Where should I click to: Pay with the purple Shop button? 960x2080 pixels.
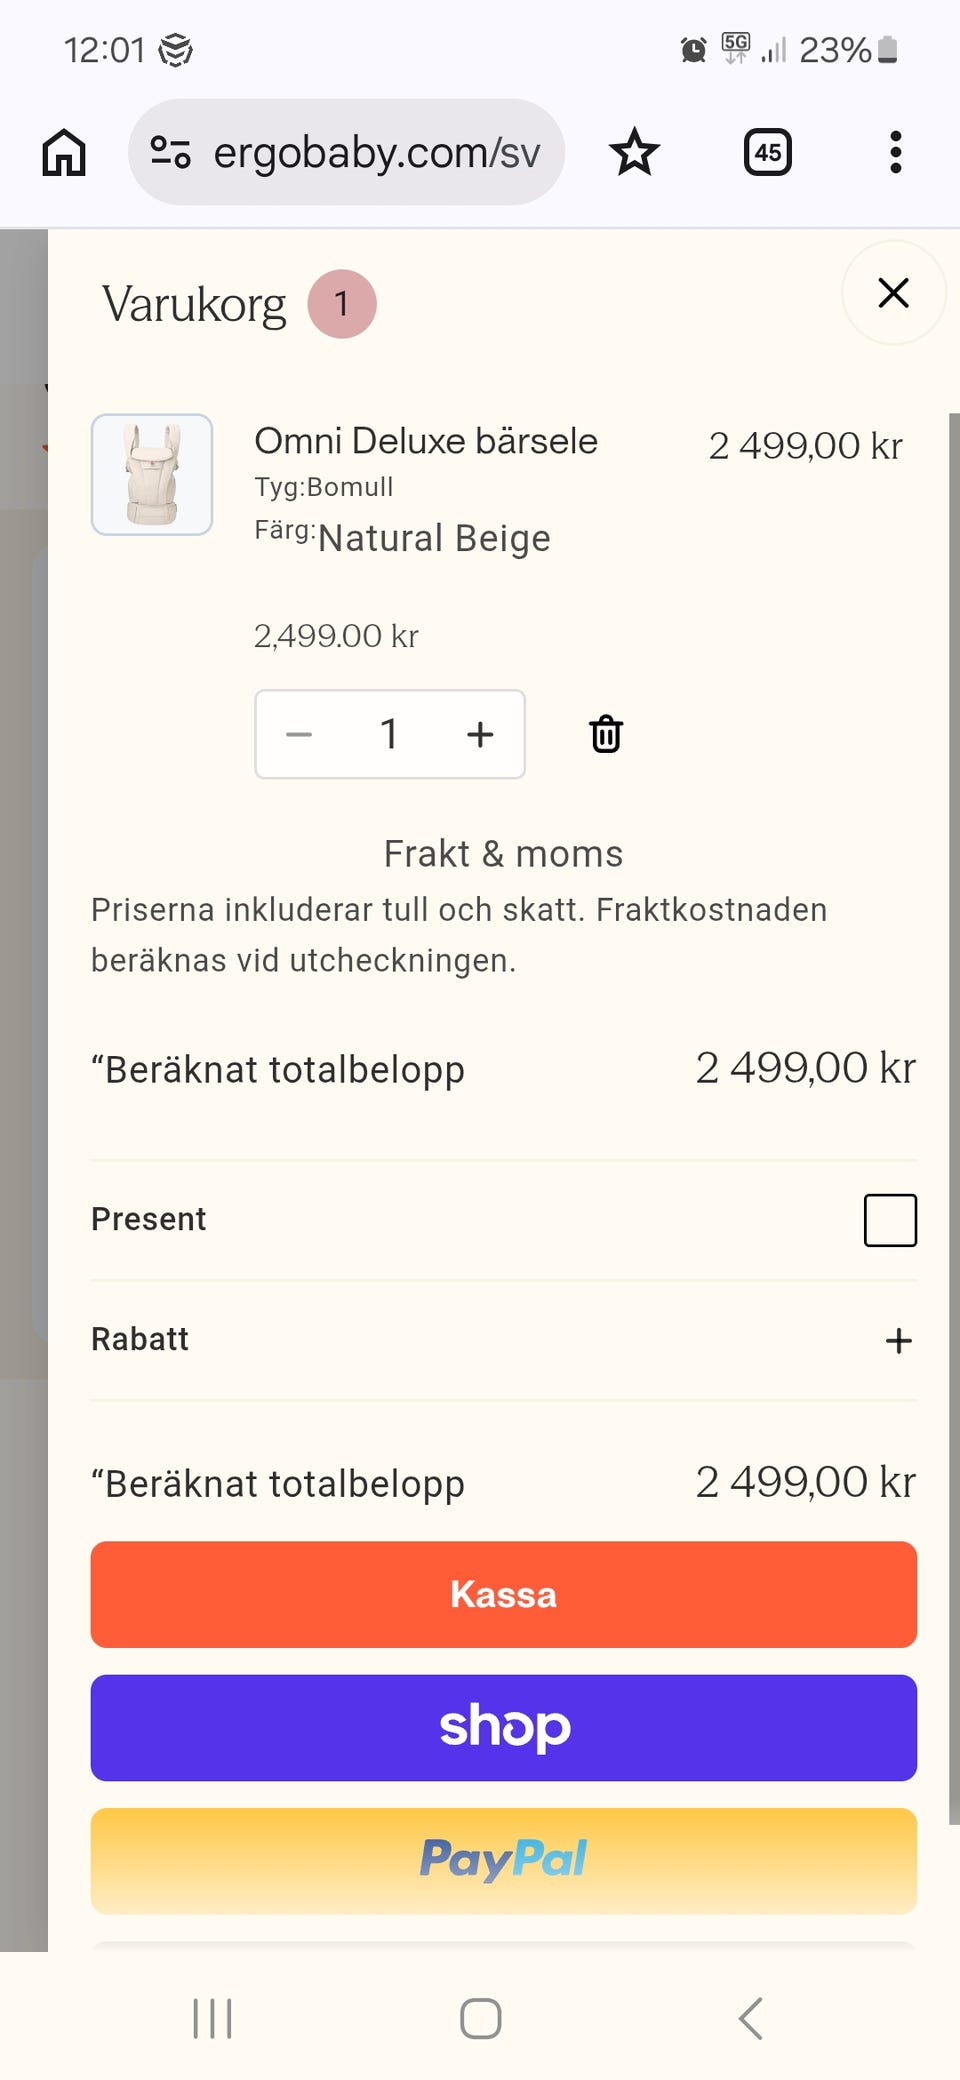click(504, 1727)
